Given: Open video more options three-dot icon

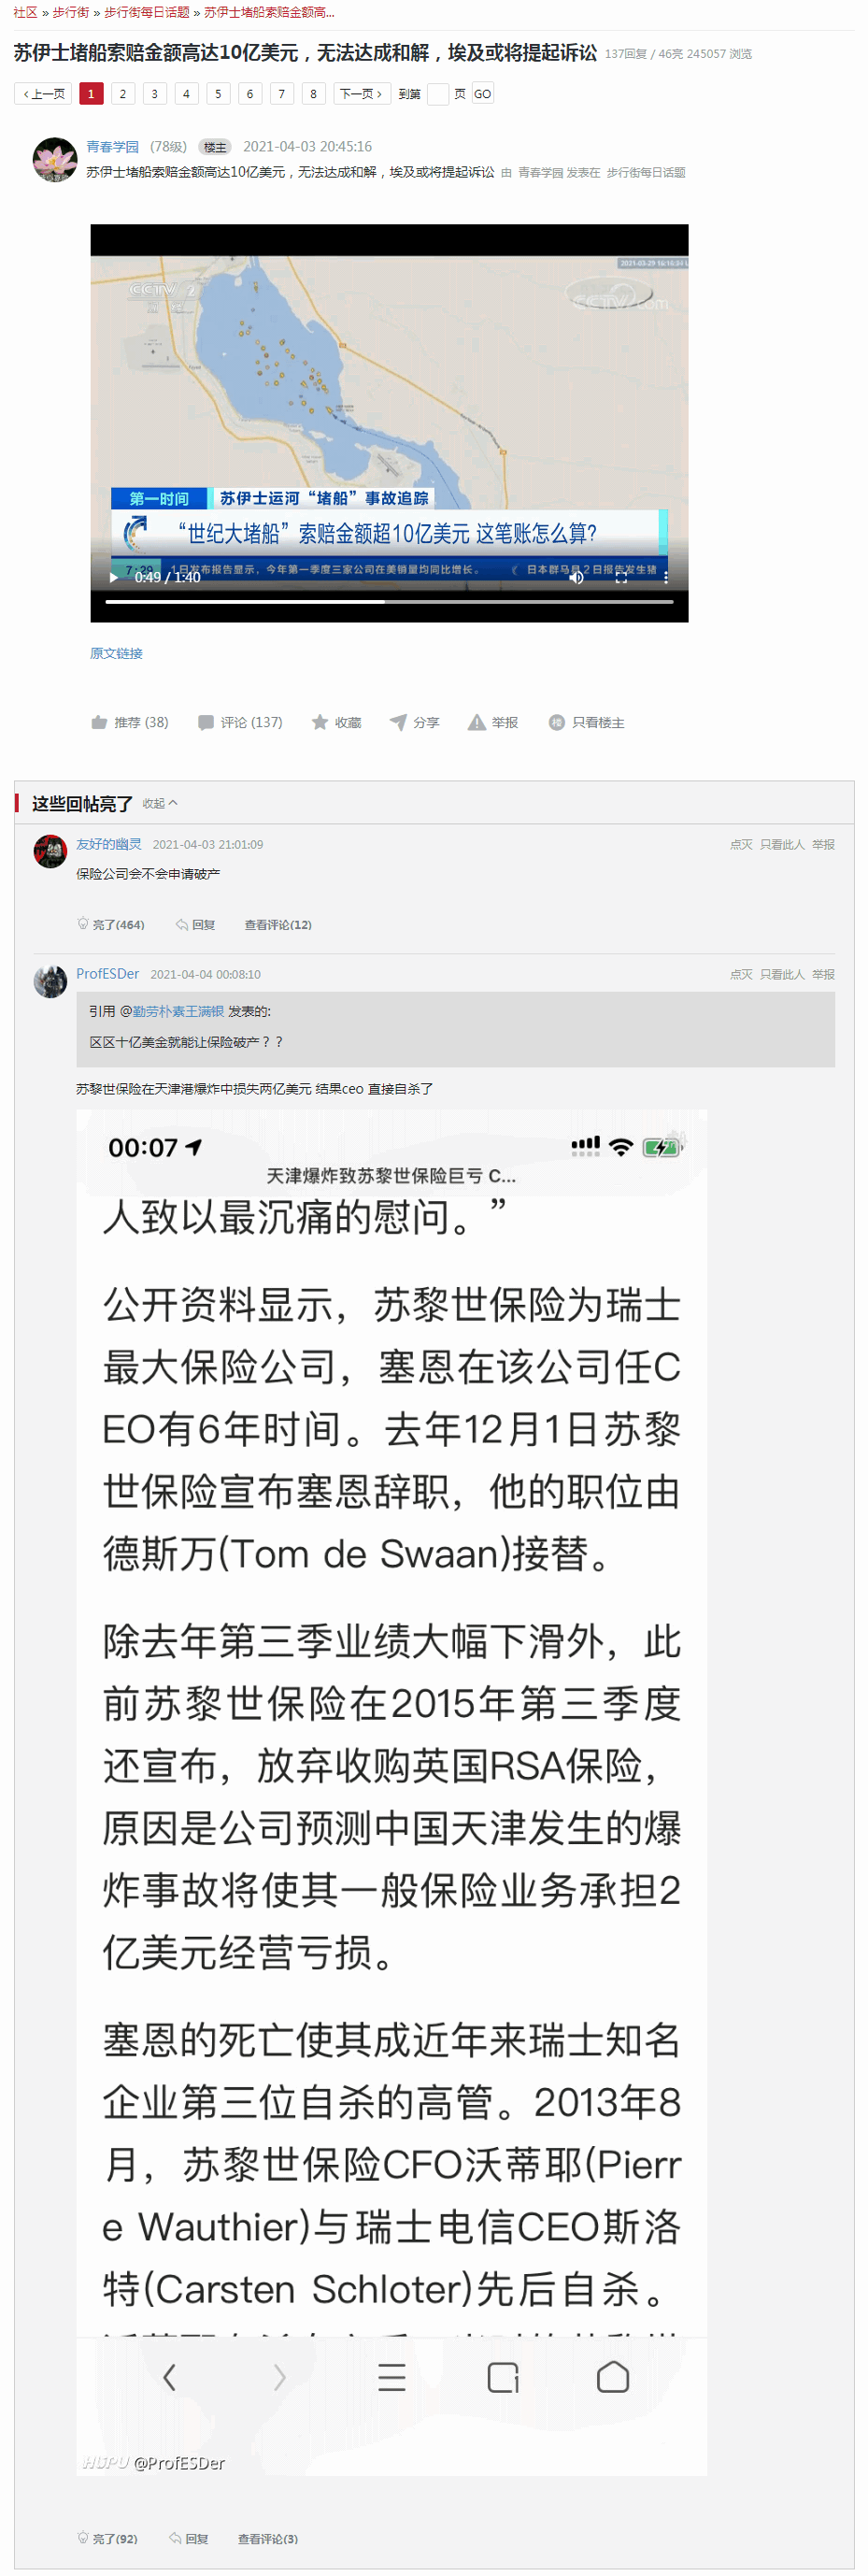Looking at the screenshot, I should (x=667, y=579).
